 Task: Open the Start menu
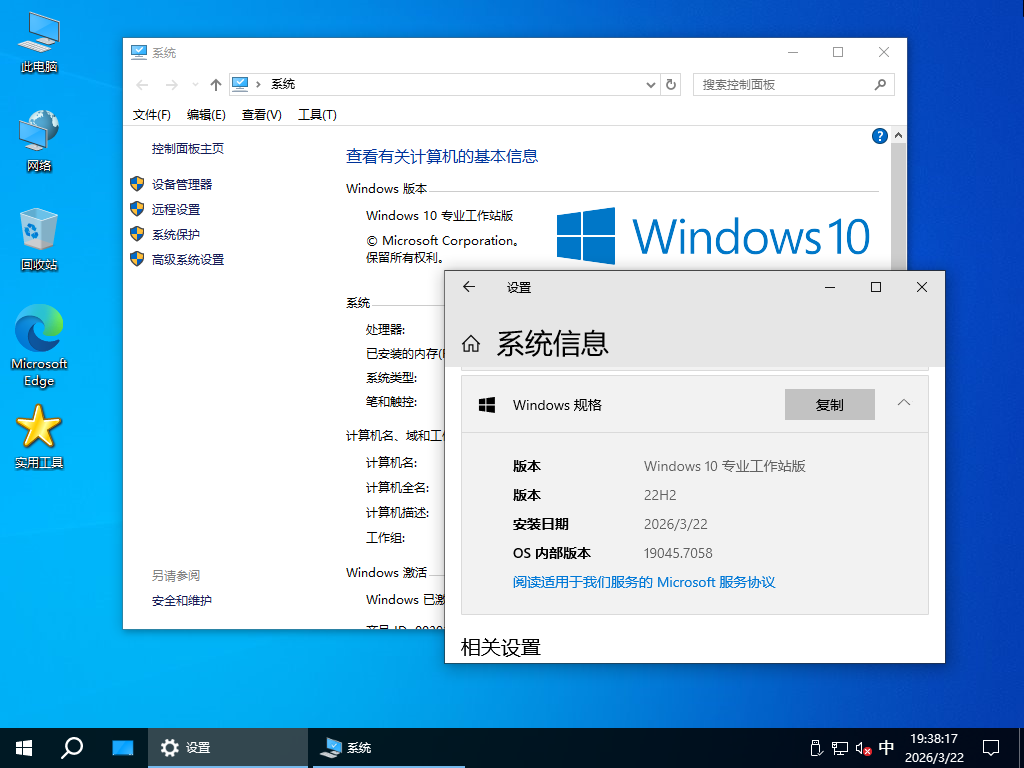click(22, 747)
